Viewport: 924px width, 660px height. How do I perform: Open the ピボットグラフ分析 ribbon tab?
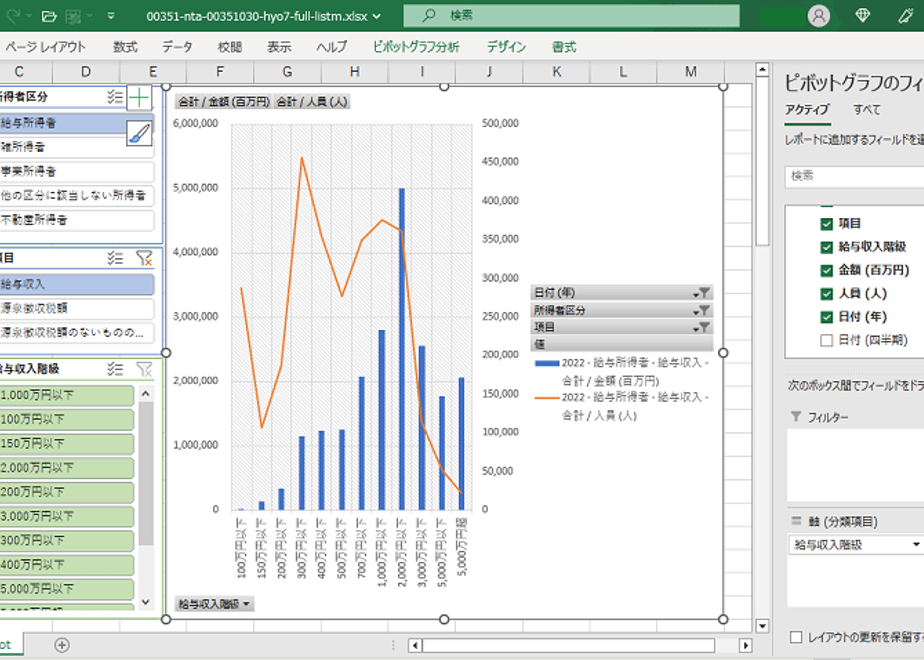(x=416, y=47)
